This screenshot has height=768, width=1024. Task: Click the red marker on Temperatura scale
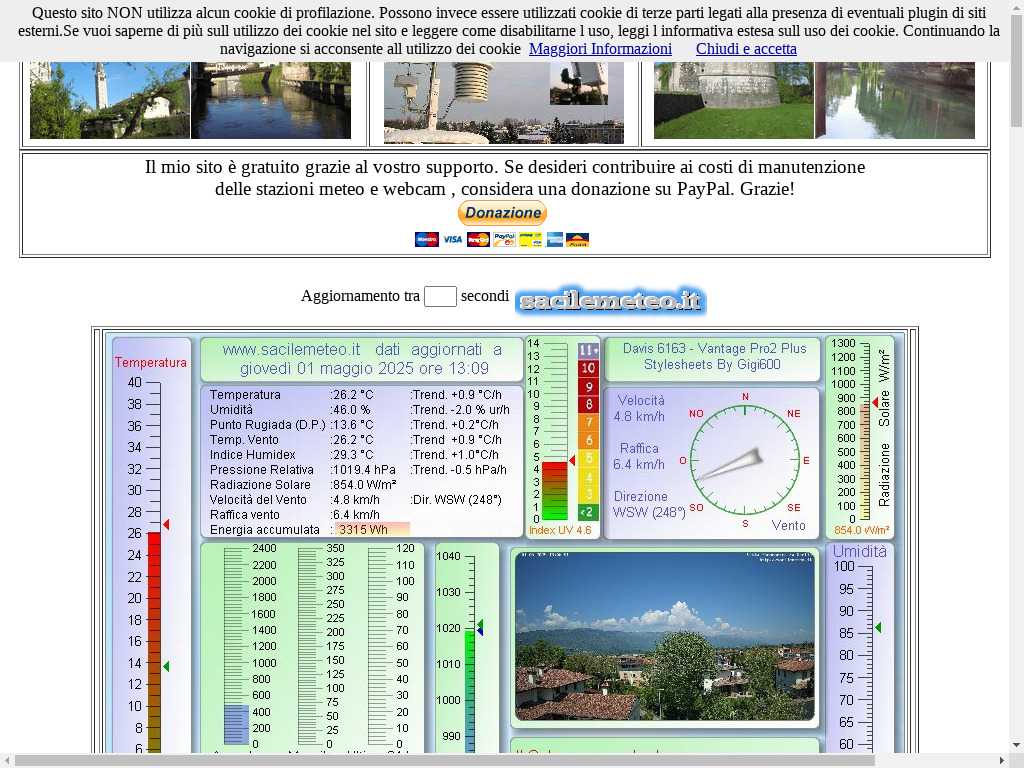pyautogui.click(x=166, y=524)
